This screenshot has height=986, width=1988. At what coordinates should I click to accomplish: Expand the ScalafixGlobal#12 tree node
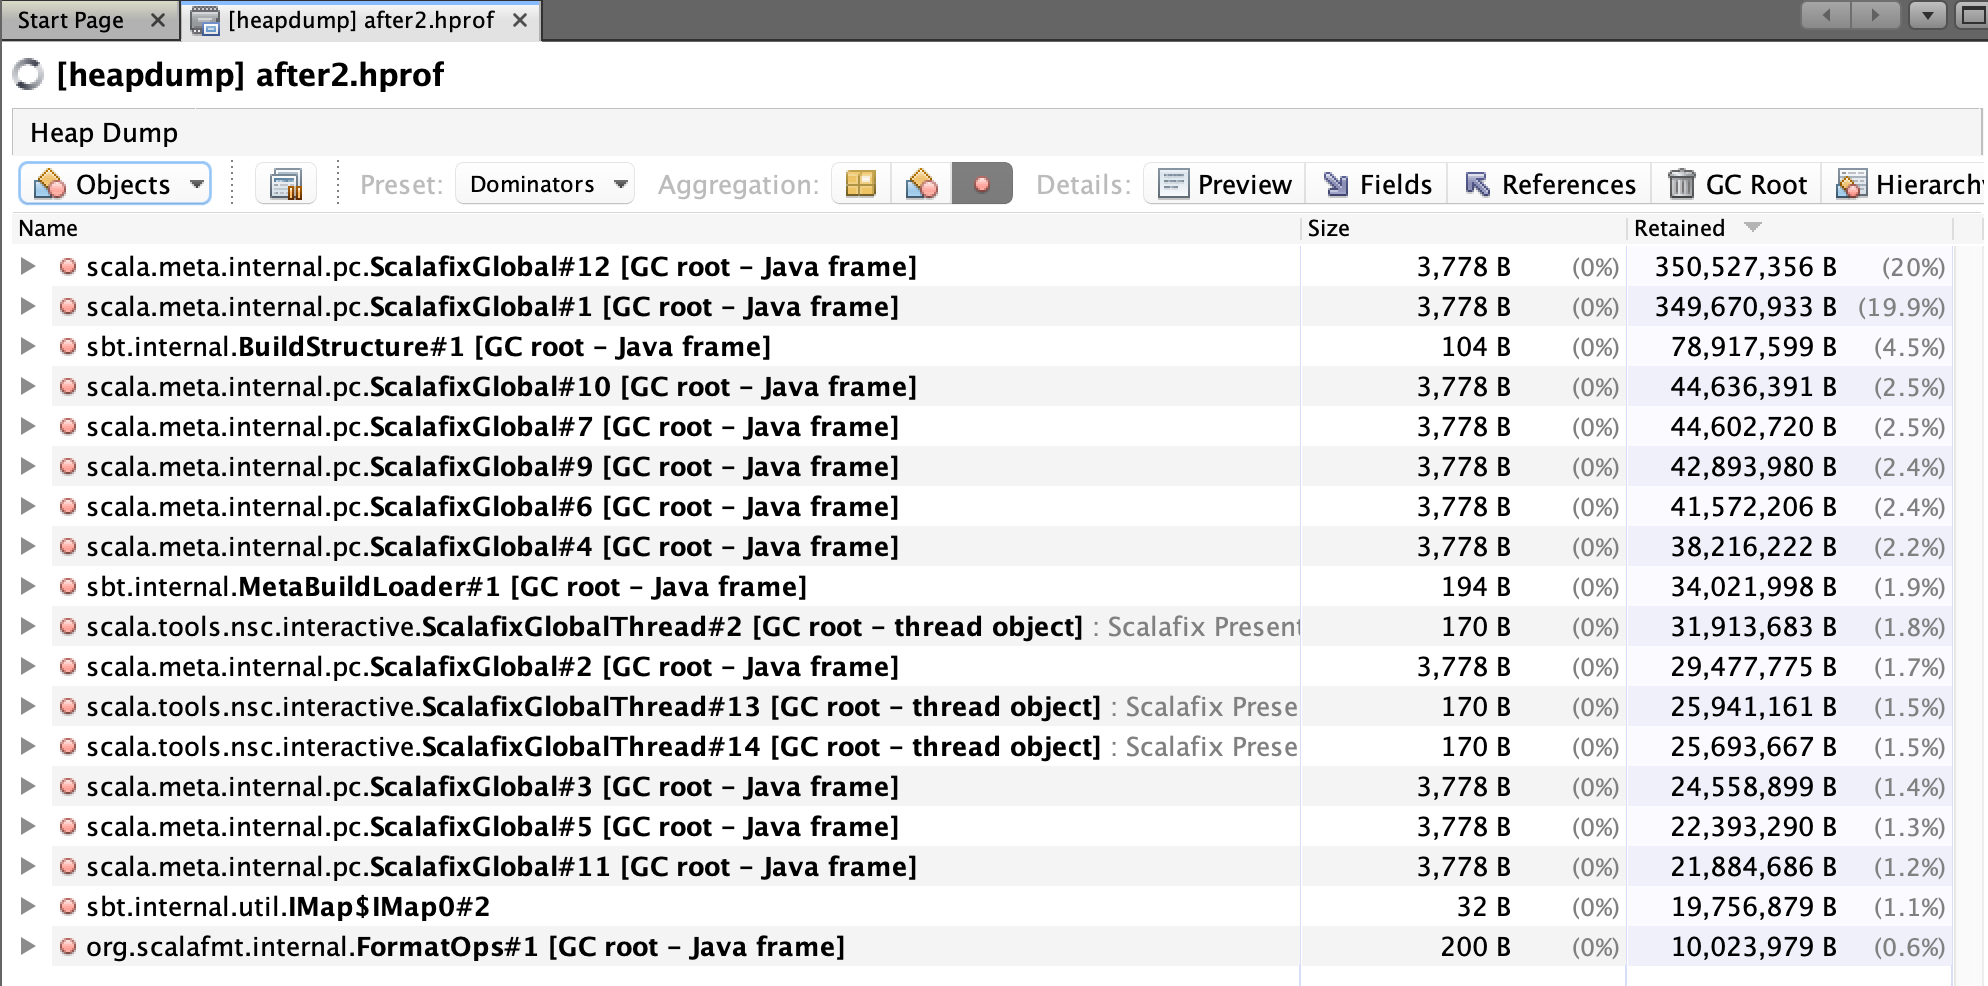tap(25, 266)
